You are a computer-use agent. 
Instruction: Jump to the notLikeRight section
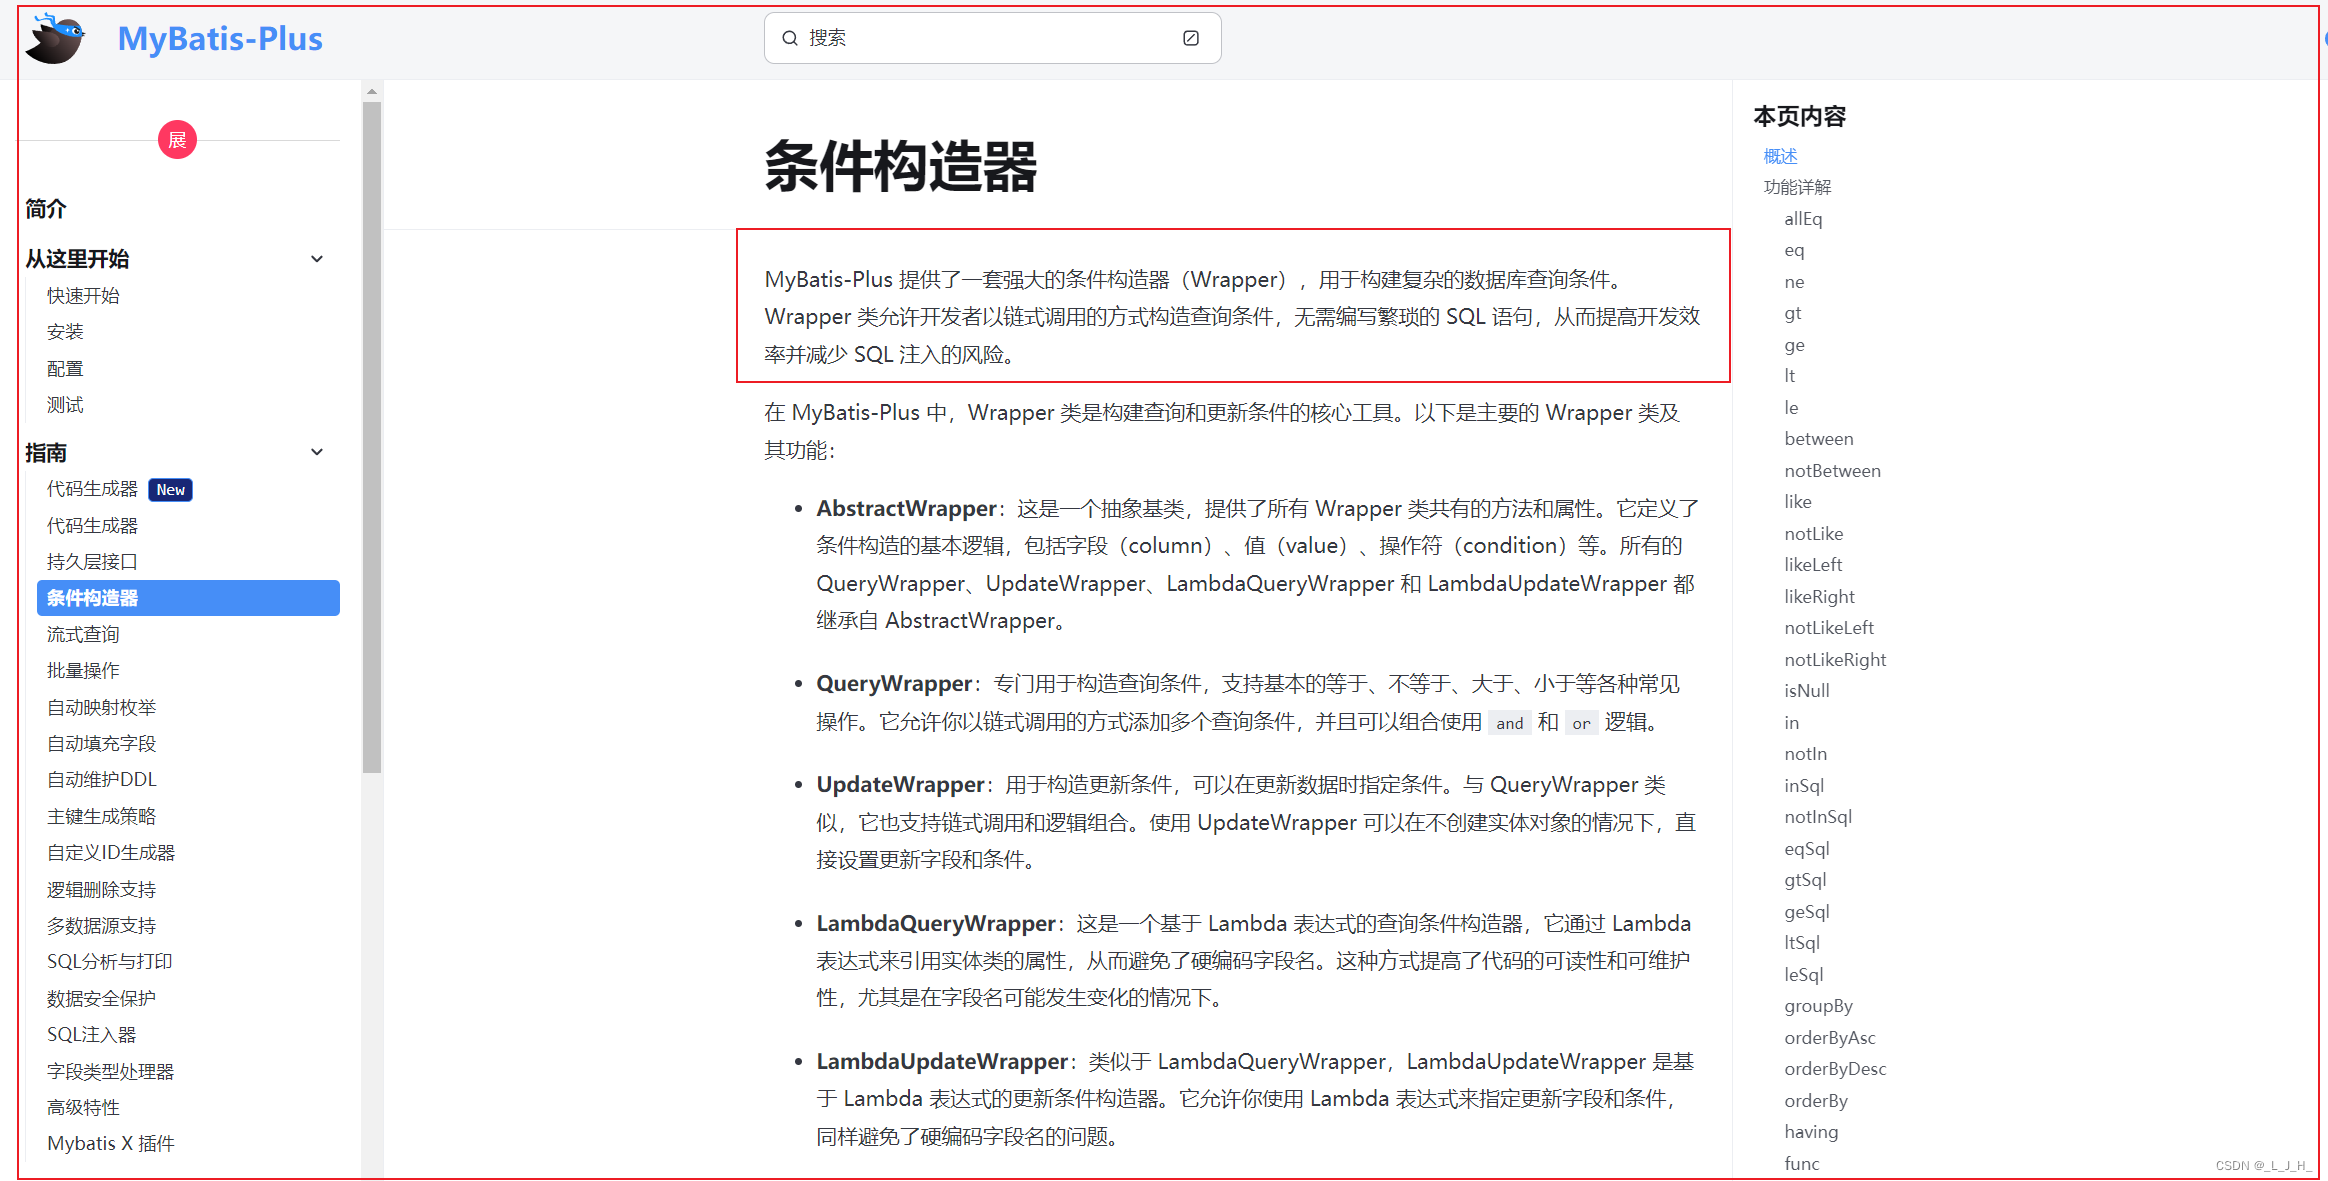[1834, 660]
